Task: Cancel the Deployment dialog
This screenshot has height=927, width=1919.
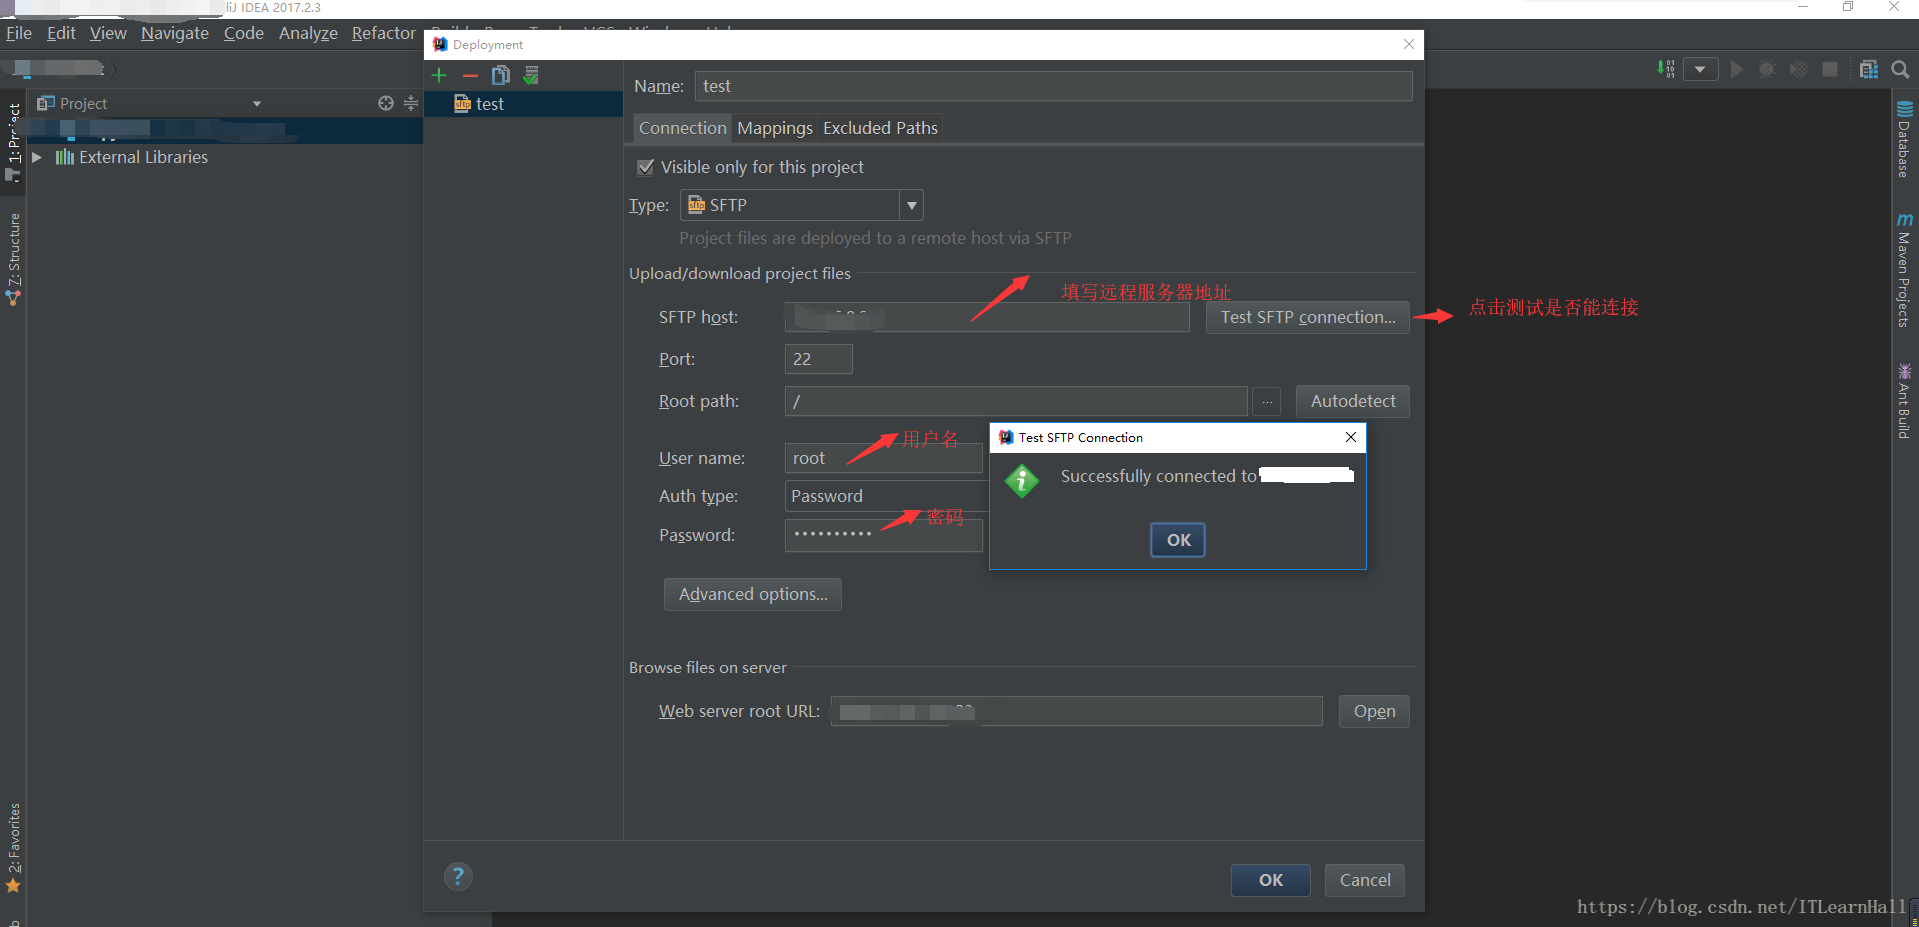Action: pos(1364,880)
